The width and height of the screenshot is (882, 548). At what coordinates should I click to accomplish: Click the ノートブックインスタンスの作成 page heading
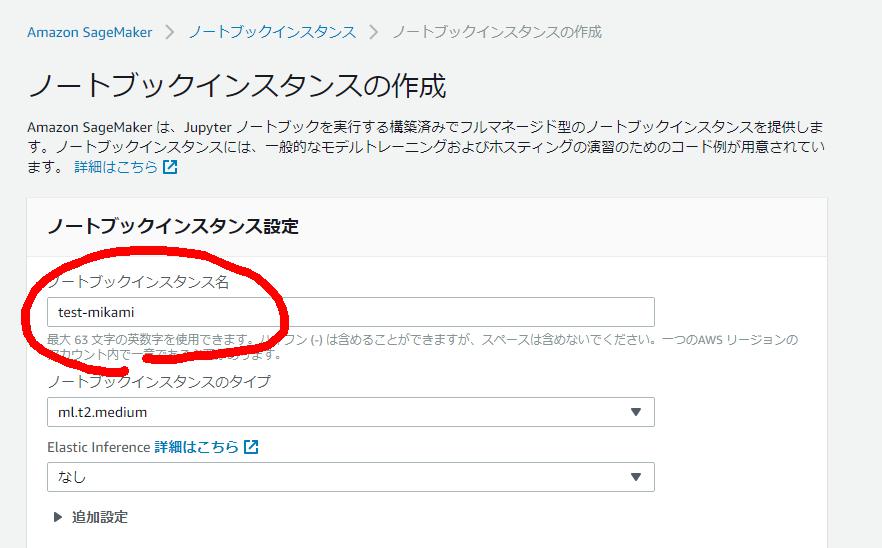[236, 86]
